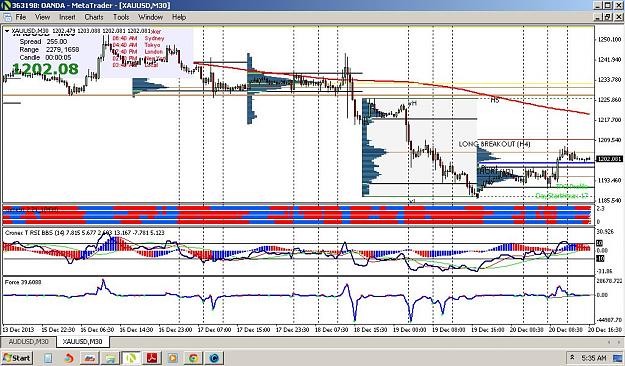This screenshot has height=366, width=625.
Task: Click the 13 Dec 2013 time axis label
Action: [18, 330]
